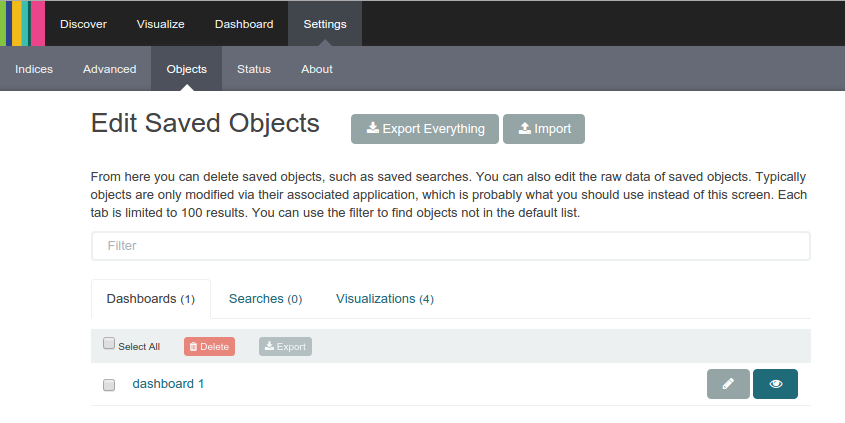Screen dimensions: 845x423
Task: Switch to the Indices settings tab
Action: (x=34, y=68)
